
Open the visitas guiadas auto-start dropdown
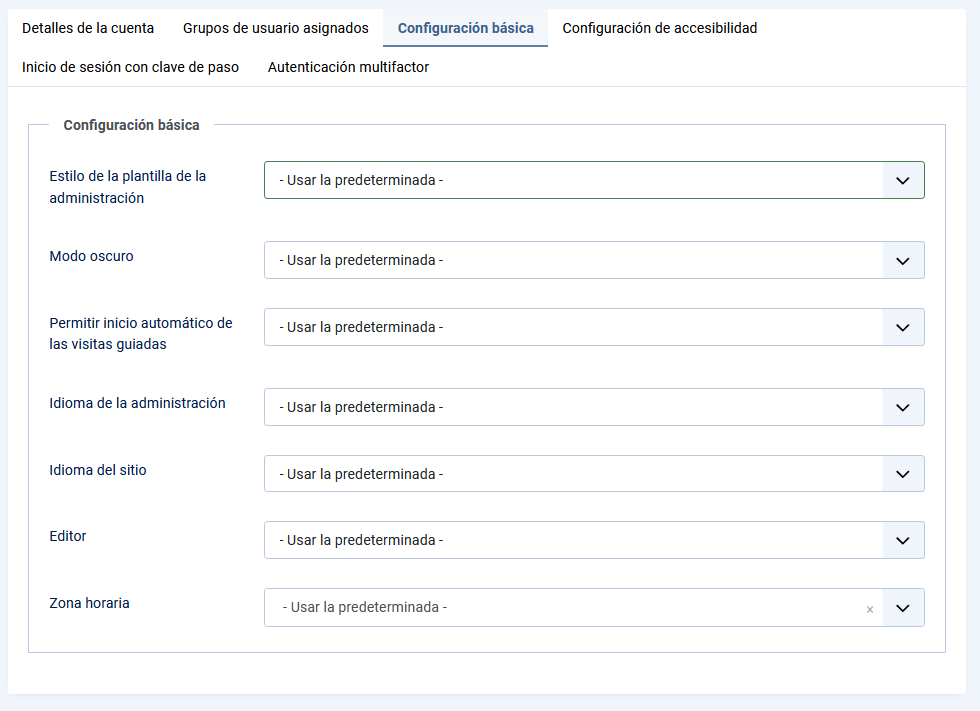coord(593,327)
